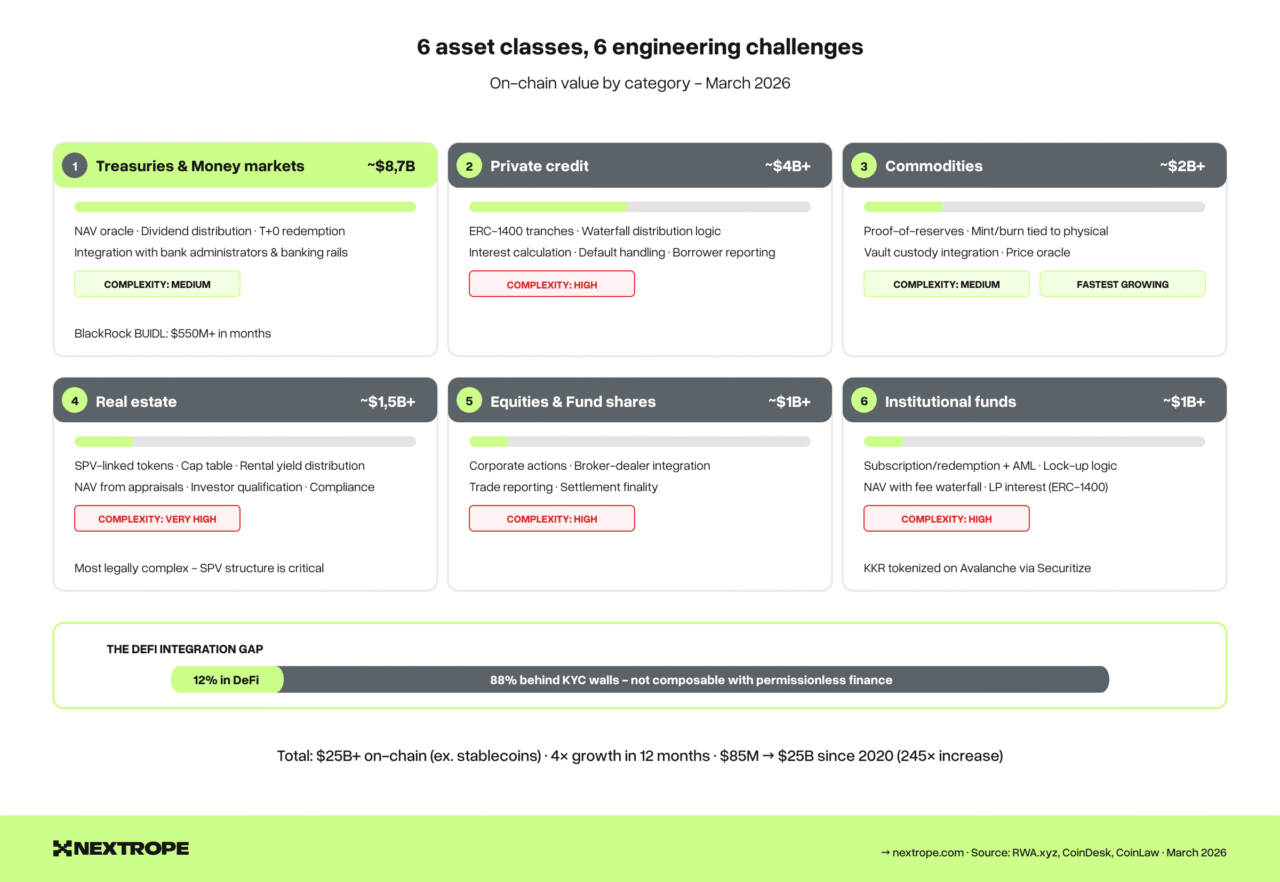
Task: Select the Treasuries & Money markets header
Action: point(200,166)
